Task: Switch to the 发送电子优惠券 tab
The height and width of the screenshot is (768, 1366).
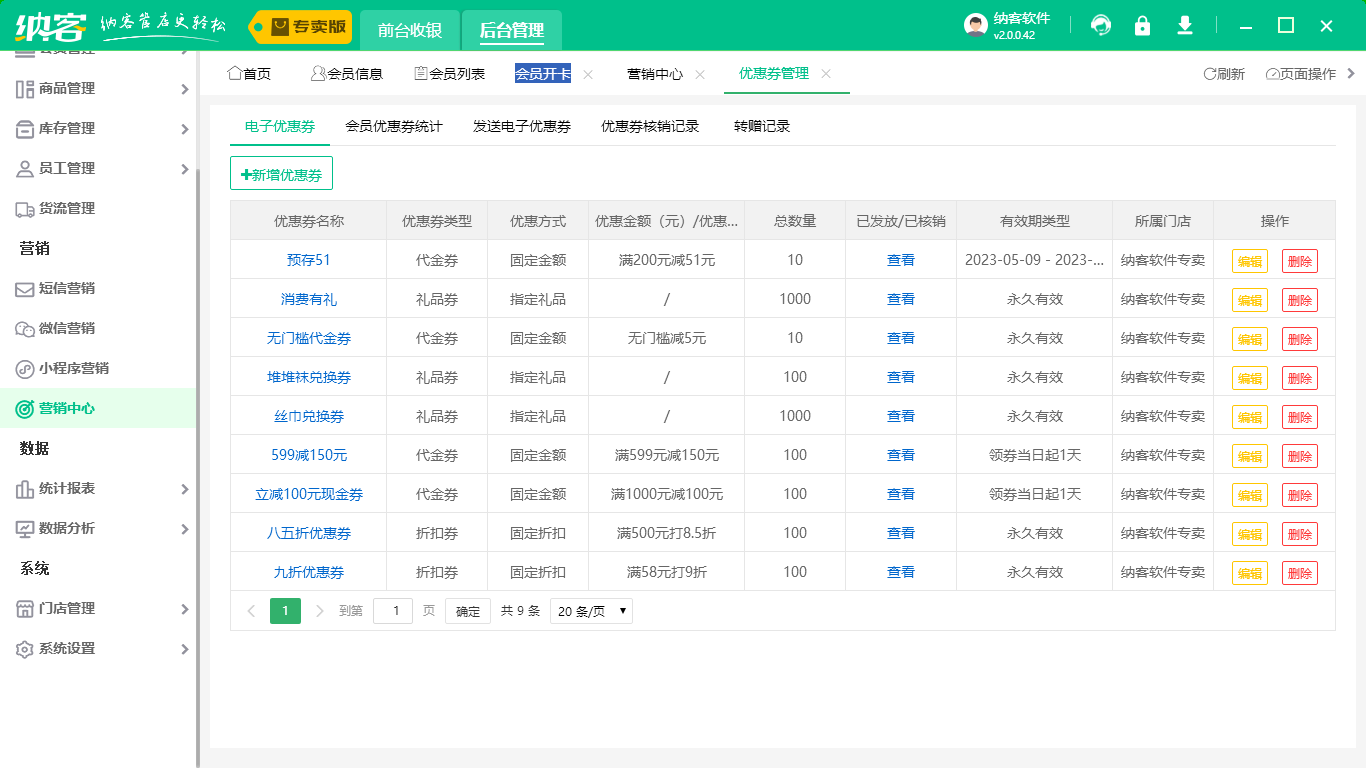Action: pyautogui.click(x=522, y=126)
